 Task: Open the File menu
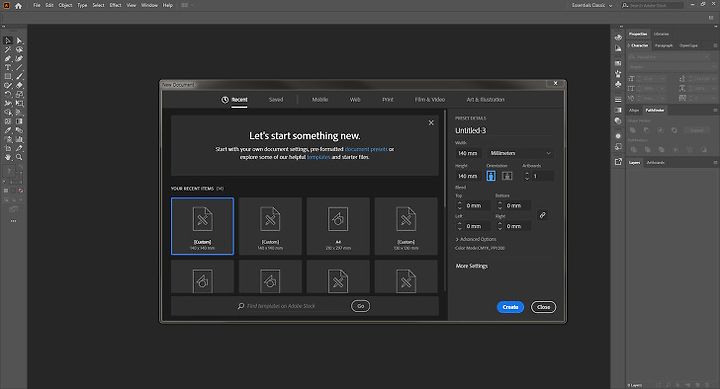coord(37,6)
